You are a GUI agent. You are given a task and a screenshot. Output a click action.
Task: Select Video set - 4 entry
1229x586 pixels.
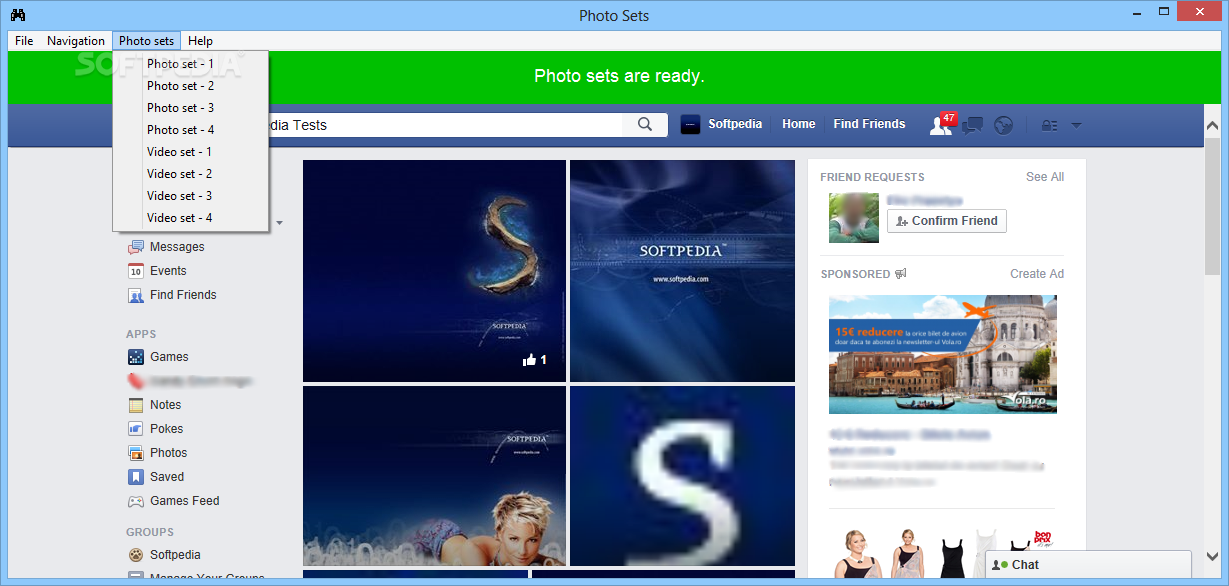[190, 218]
